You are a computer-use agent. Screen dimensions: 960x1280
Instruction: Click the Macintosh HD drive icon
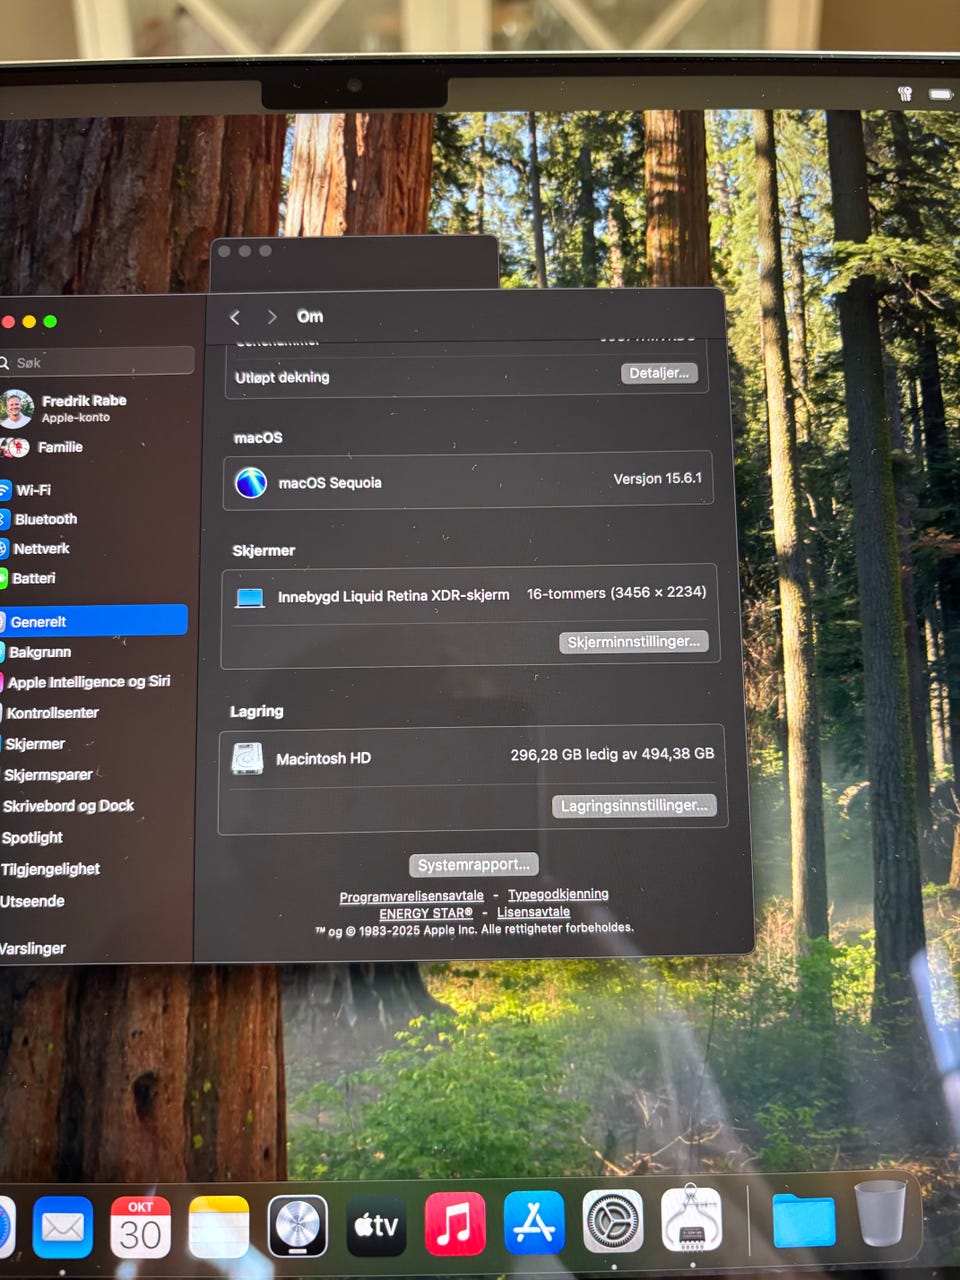click(x=247, y=759)
